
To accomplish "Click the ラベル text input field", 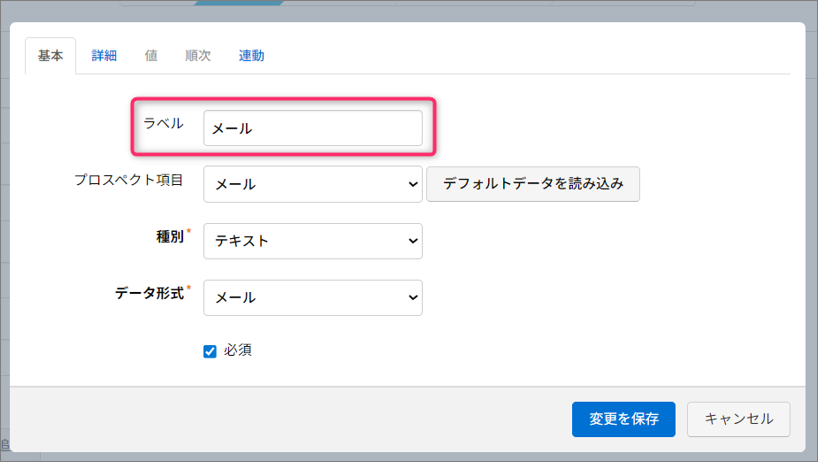I will pyautogui.click(x=312, y=128).
